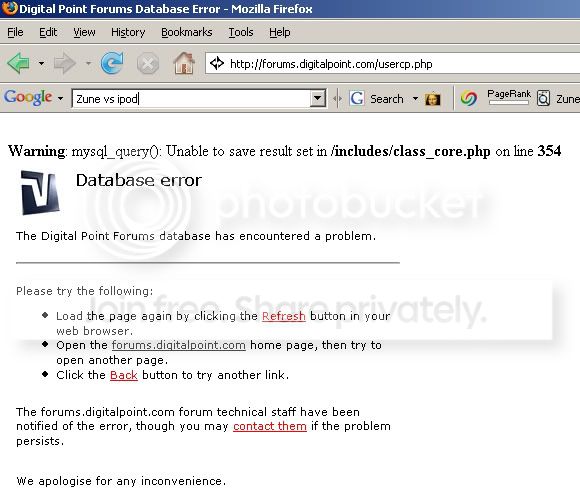The height and width of the screenshot is (504, 580).
Task: Reload page with the blue Refresh icon
Action: [x=112, y=63]
